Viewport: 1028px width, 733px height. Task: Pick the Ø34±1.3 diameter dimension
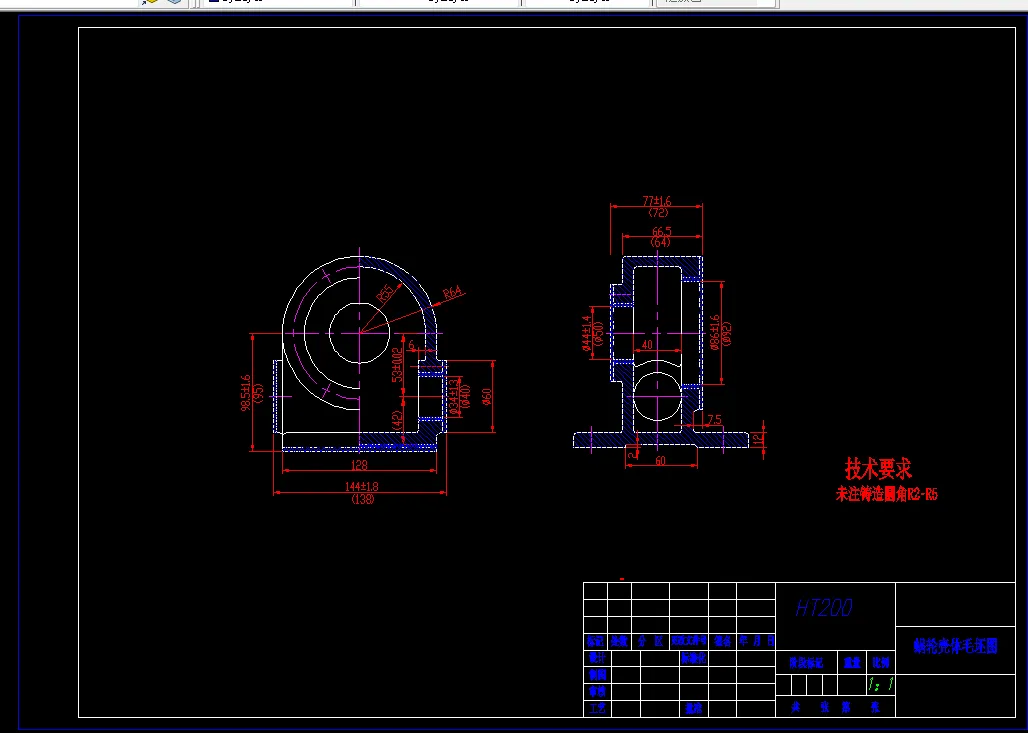(453, 397)
